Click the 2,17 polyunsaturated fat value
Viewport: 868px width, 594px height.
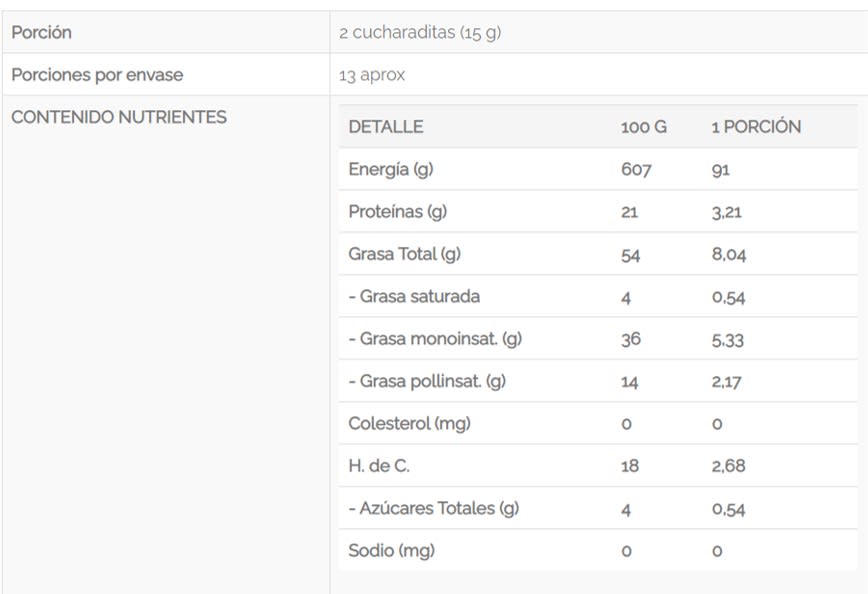[726, 382]
